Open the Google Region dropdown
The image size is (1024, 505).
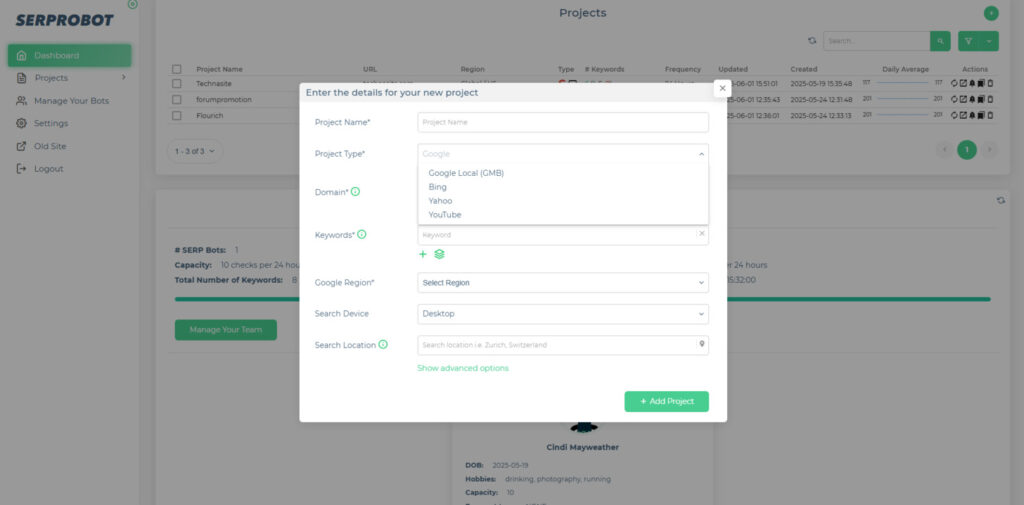click(x=562, y=283)
